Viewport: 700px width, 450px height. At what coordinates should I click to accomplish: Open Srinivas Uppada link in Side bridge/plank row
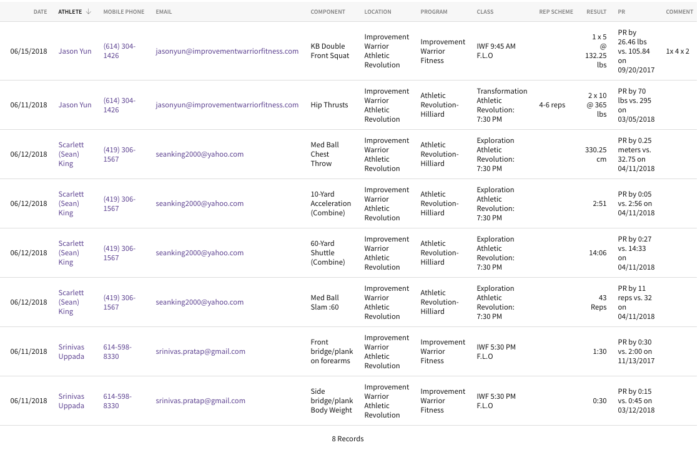tap(71, 401)
